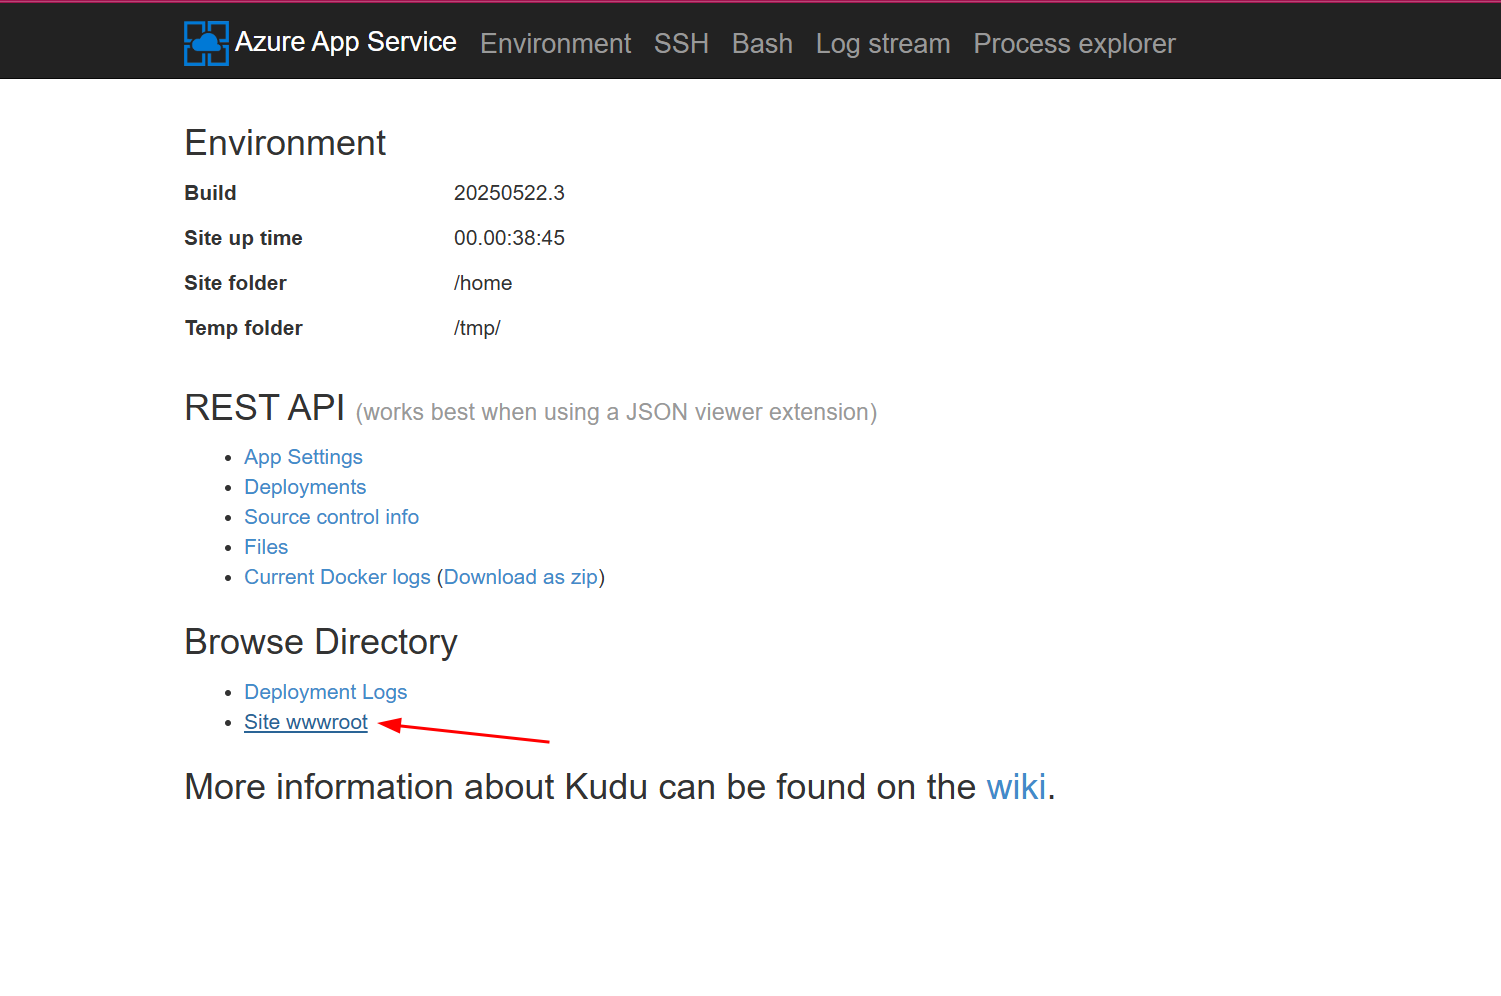Open Source control info link
Viewport: 1501px width, 996px height.
click(331, 517)
